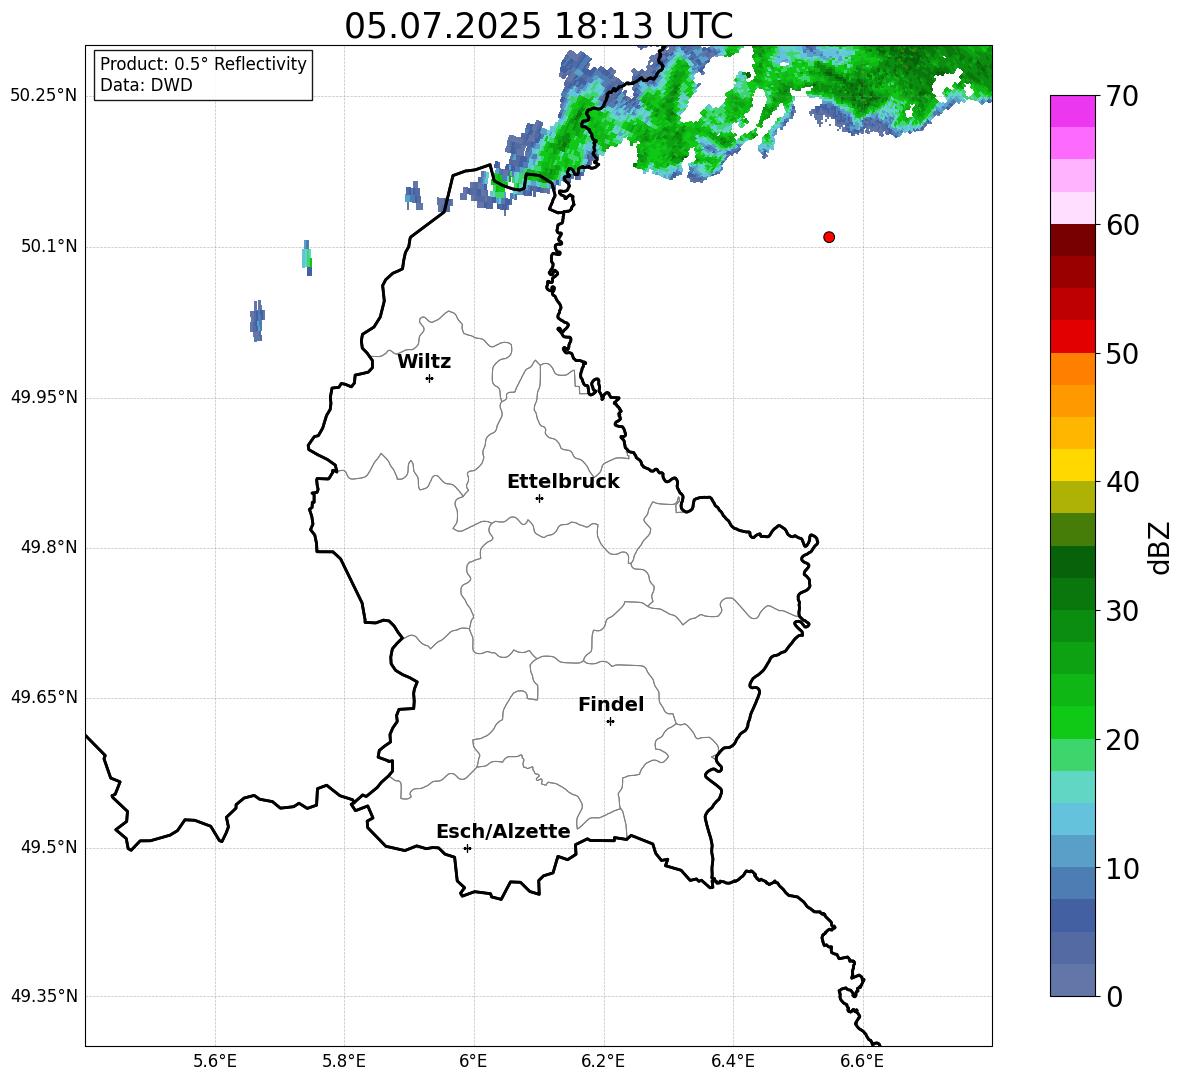Click the Wiltz cross marker

pyautogui.click(x=430, y=378)
